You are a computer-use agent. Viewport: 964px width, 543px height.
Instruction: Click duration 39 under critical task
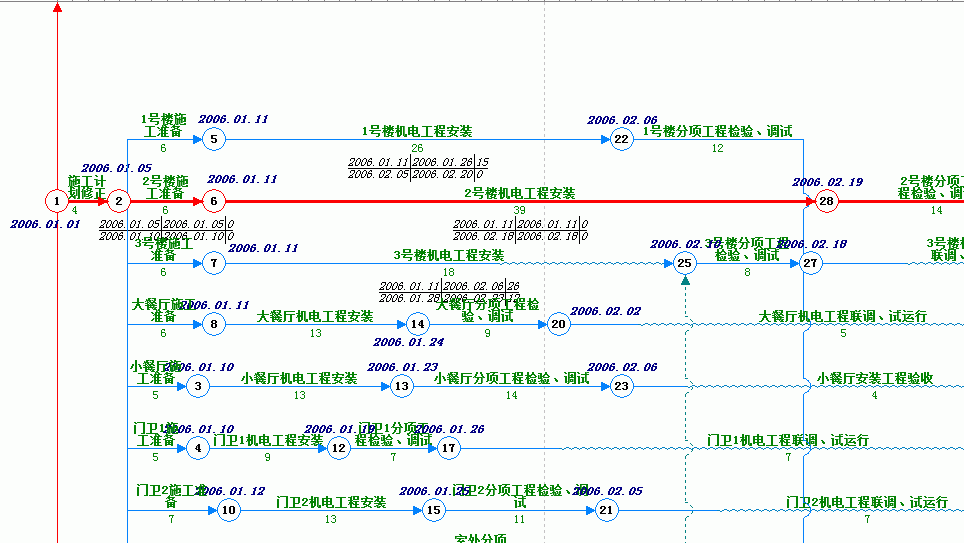[x=520, y=210]
